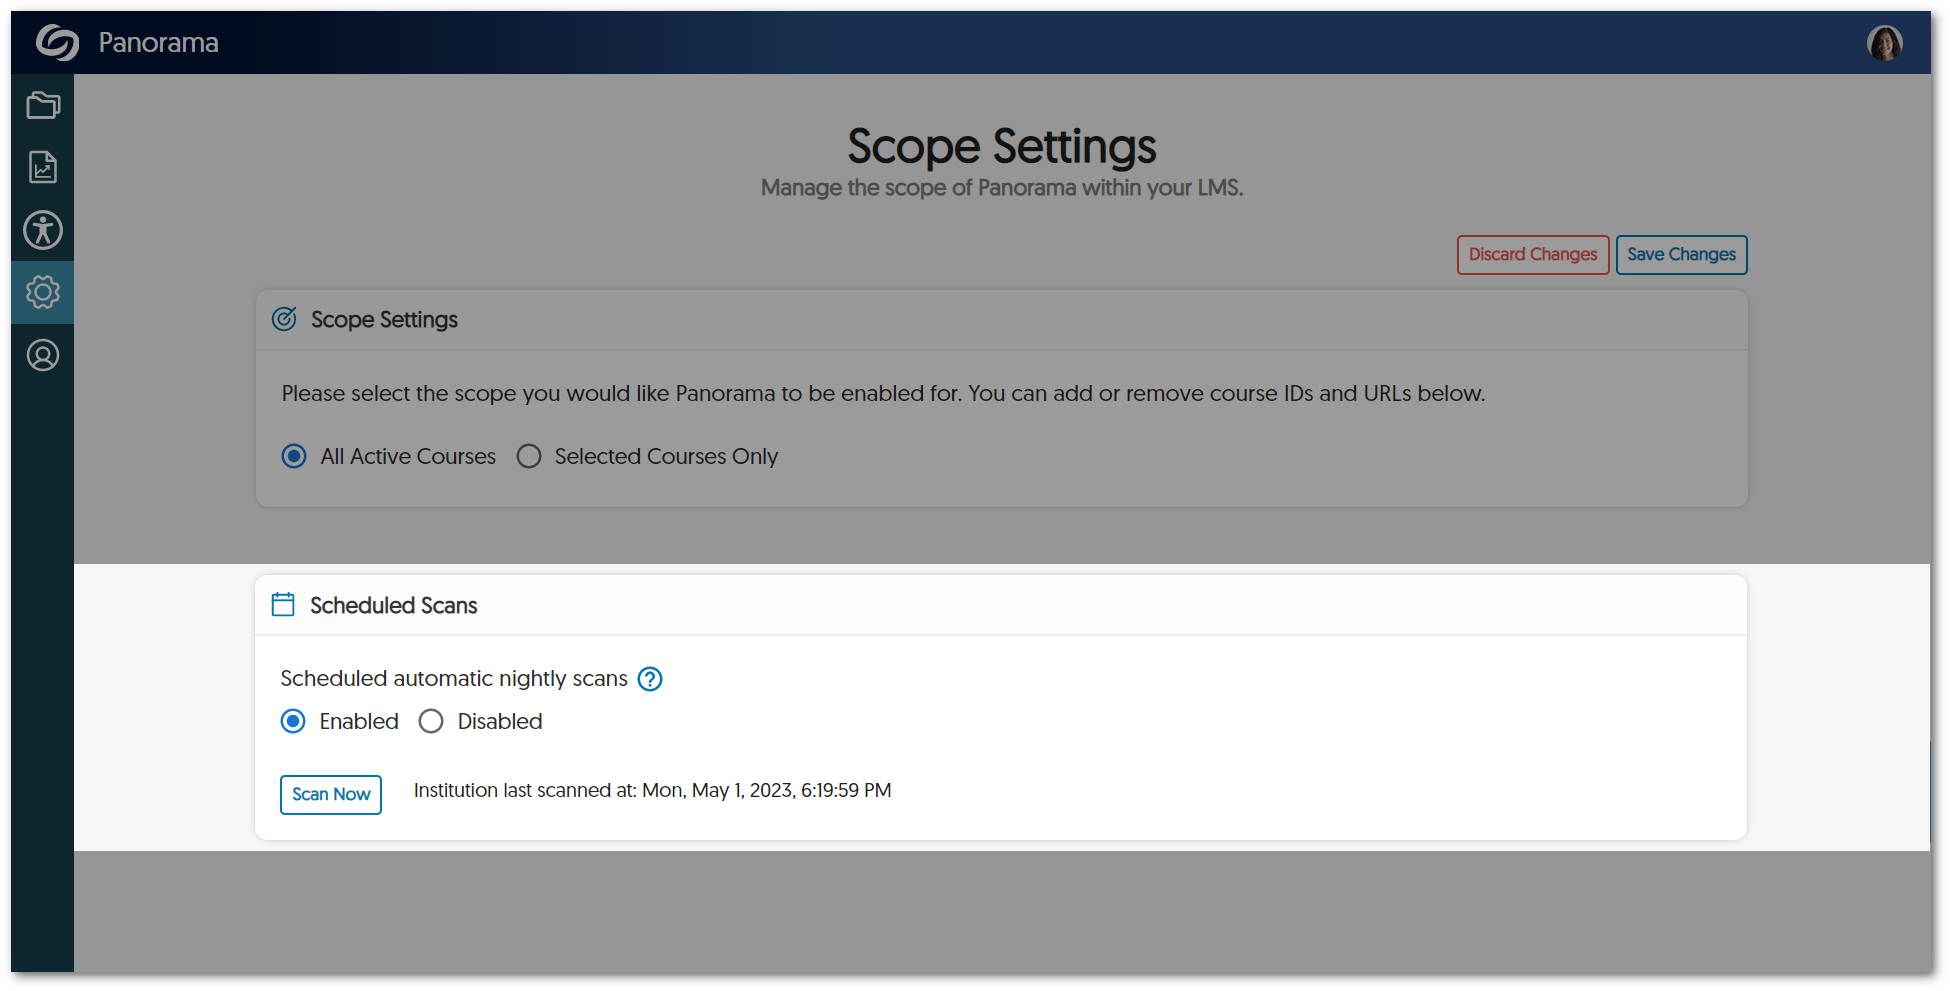The image size is (1950, 991).
Task: Select the All Active Courses option
Action: (x=294, y=456)
